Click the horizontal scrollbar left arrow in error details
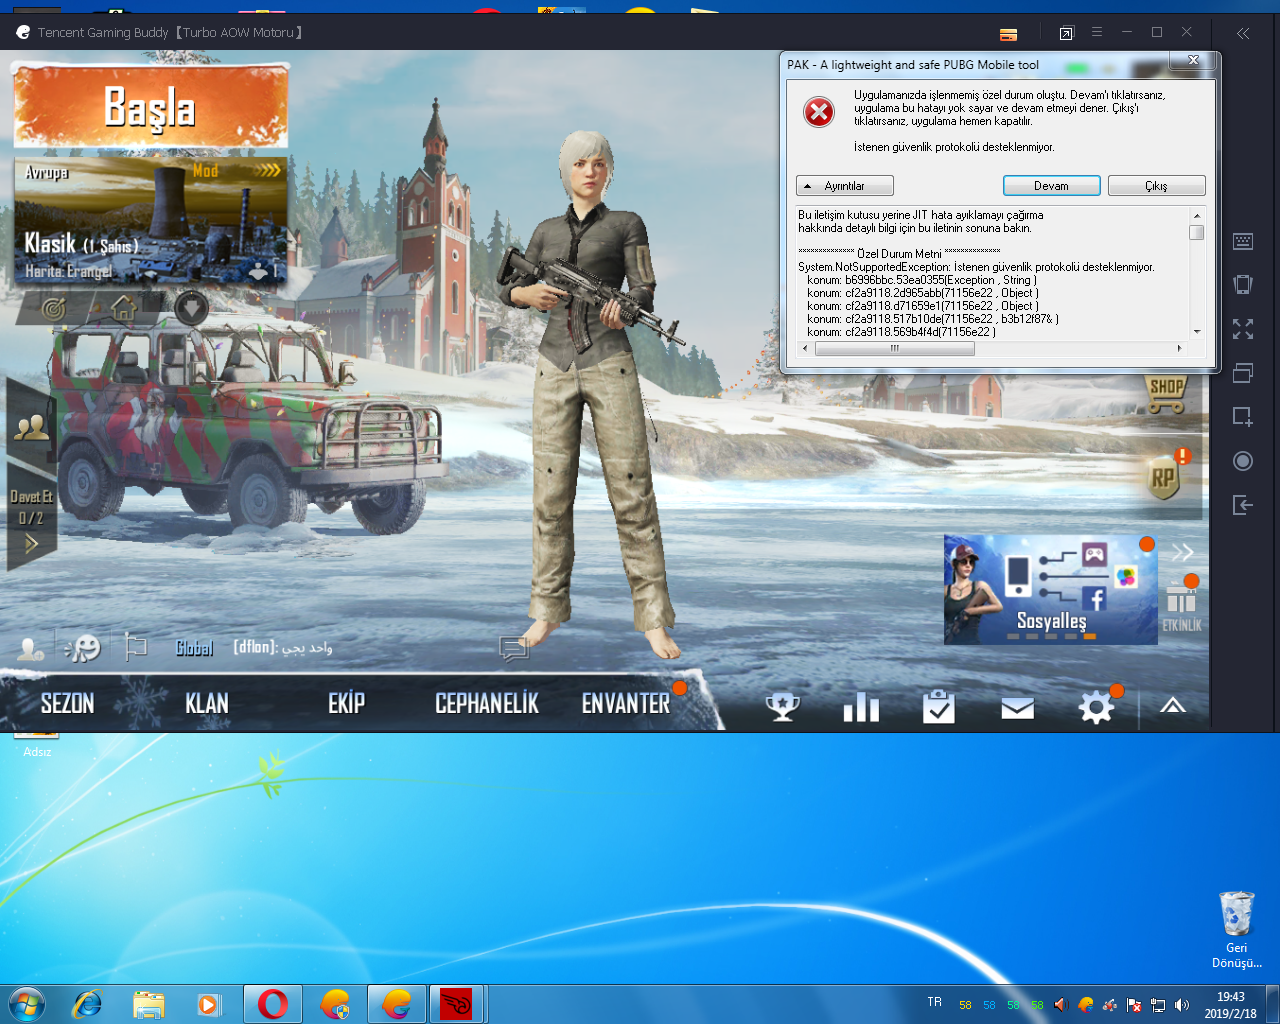 [x=806, y=348]
